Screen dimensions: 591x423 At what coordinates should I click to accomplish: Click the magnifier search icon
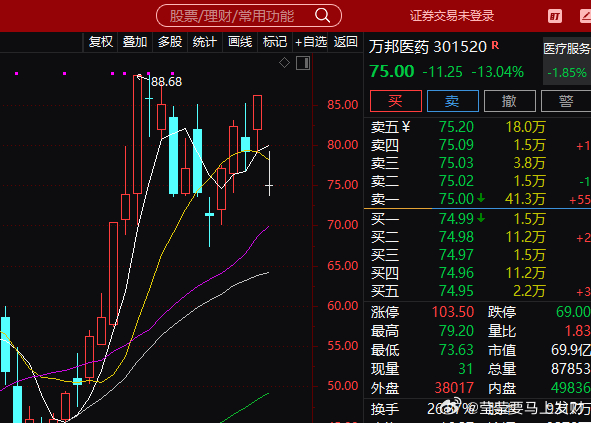pos(323,15)
